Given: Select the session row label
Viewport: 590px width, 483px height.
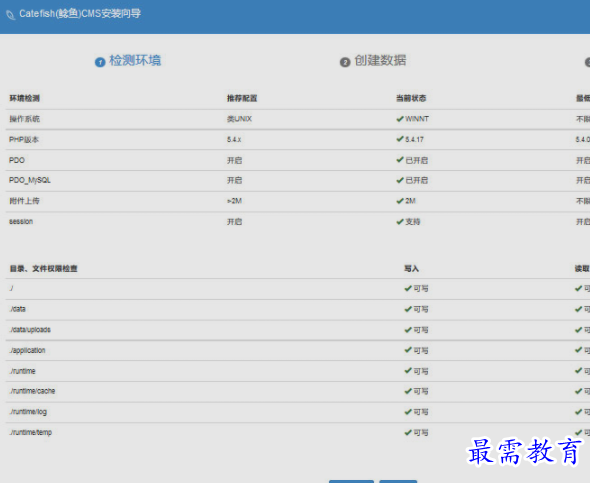Looking at the screenshot, I should [21, 222].
